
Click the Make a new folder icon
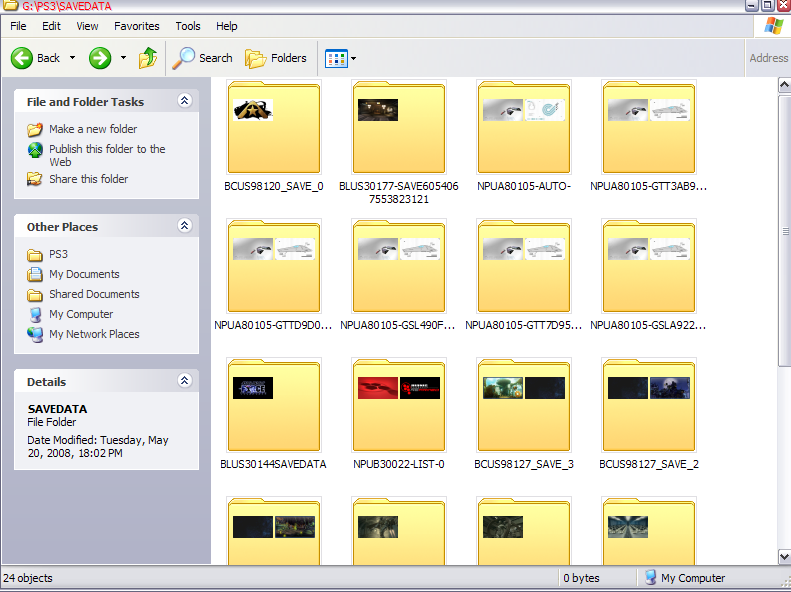35,130
